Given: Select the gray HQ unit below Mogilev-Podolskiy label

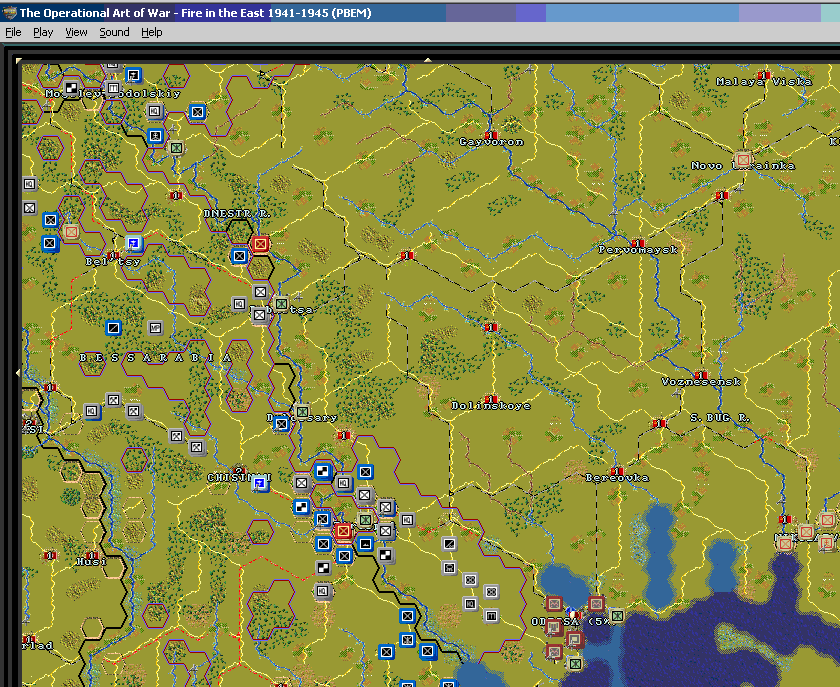Looking at the screenshot, I should 154,111.
